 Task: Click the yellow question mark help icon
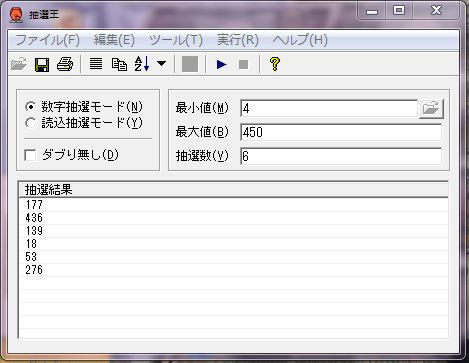[x=275, y=64]
